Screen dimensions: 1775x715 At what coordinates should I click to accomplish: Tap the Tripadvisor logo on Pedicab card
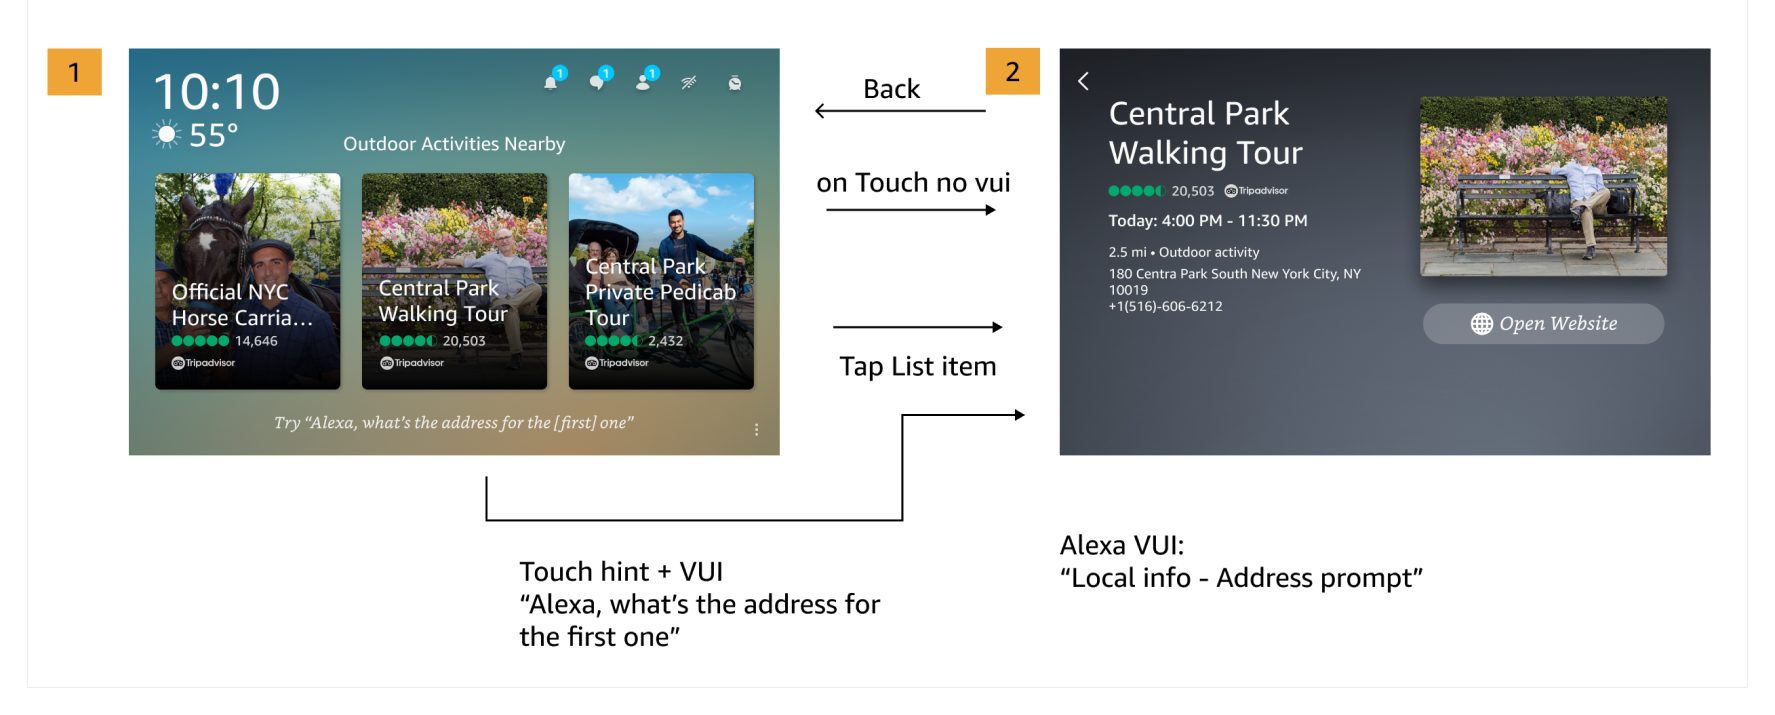tap(617, 363)
